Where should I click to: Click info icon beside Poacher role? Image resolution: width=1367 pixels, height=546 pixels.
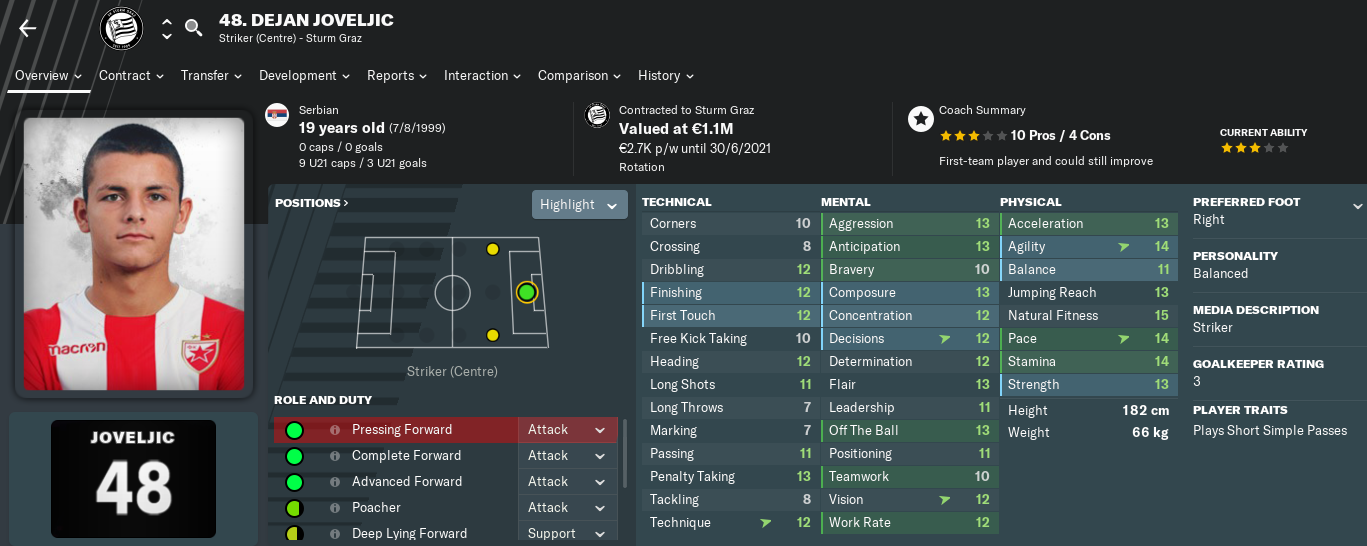click(x=335, y=508)
